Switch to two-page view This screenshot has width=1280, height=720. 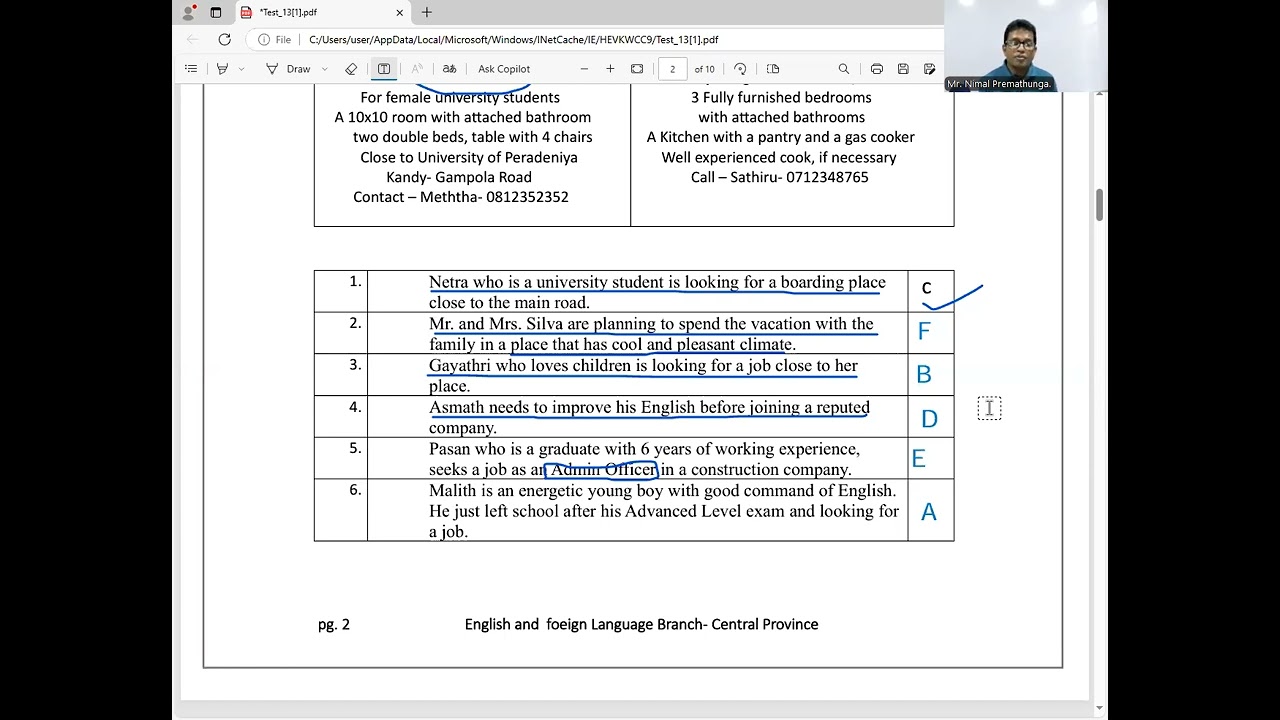coord(773,69)
